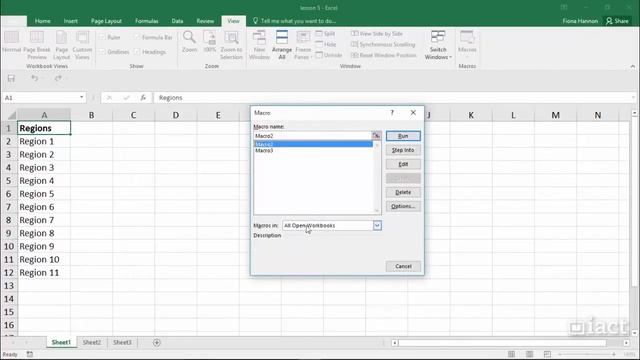The width and height of the screenshot is (640, 360).
Task: Set zoom to 100%
Action: (209, 41)
